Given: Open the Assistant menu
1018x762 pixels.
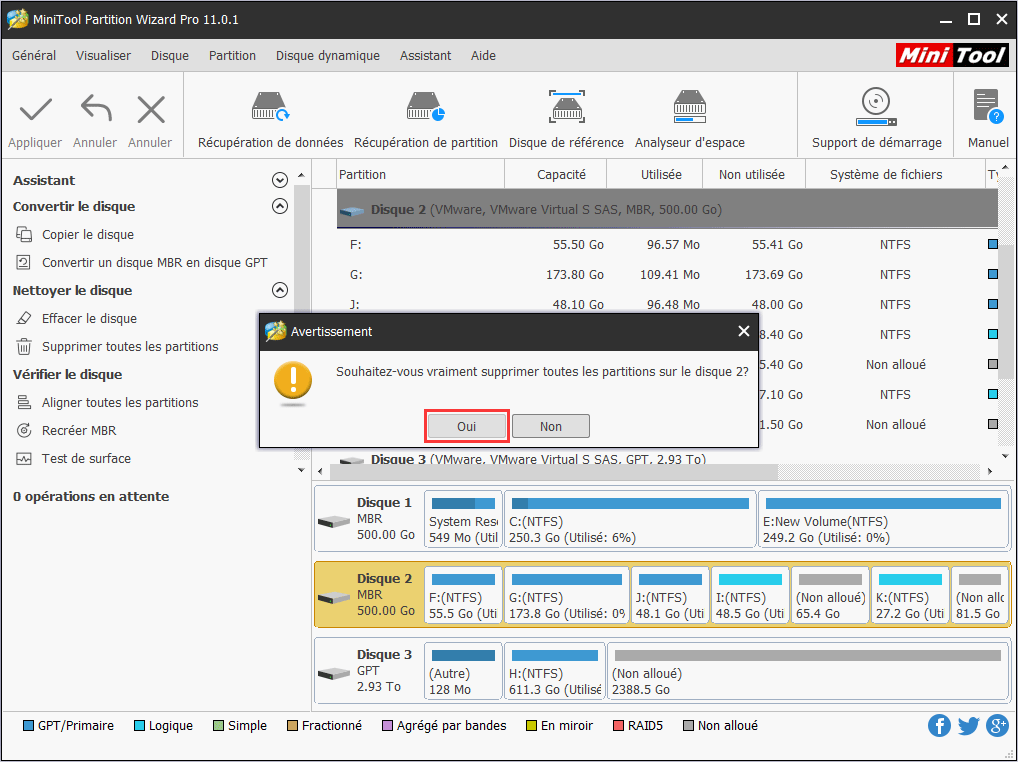Looking at the screenshot, I should click(425, 56).
